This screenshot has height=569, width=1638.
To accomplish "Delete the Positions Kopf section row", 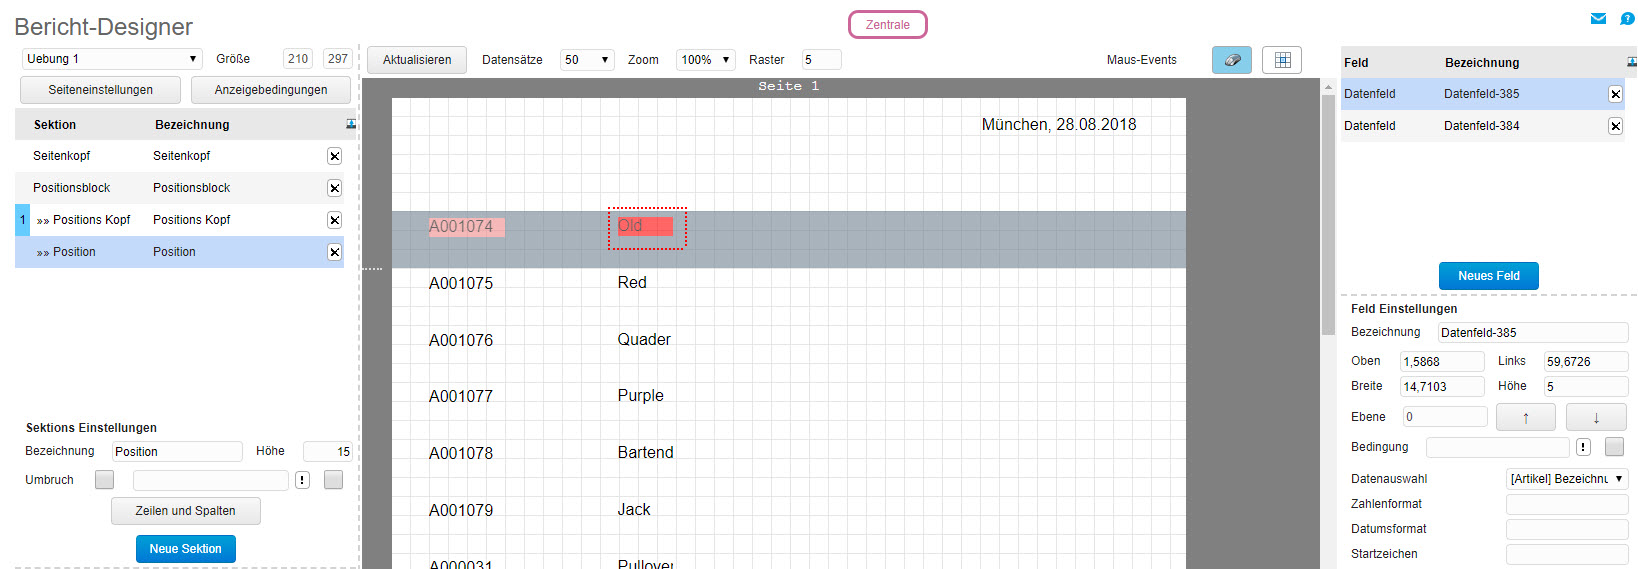I will (334, 220).
